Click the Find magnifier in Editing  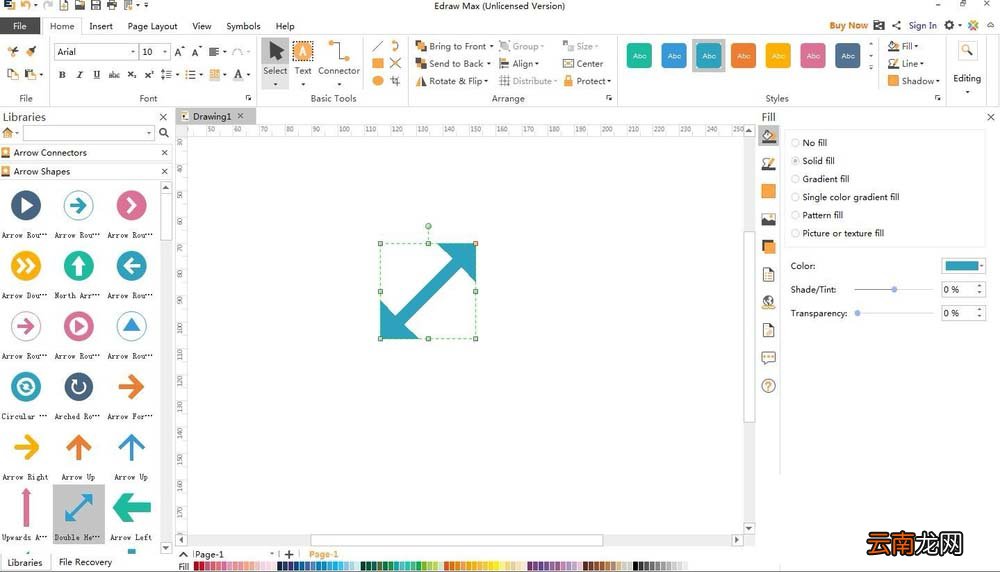(x=967, y=50)
